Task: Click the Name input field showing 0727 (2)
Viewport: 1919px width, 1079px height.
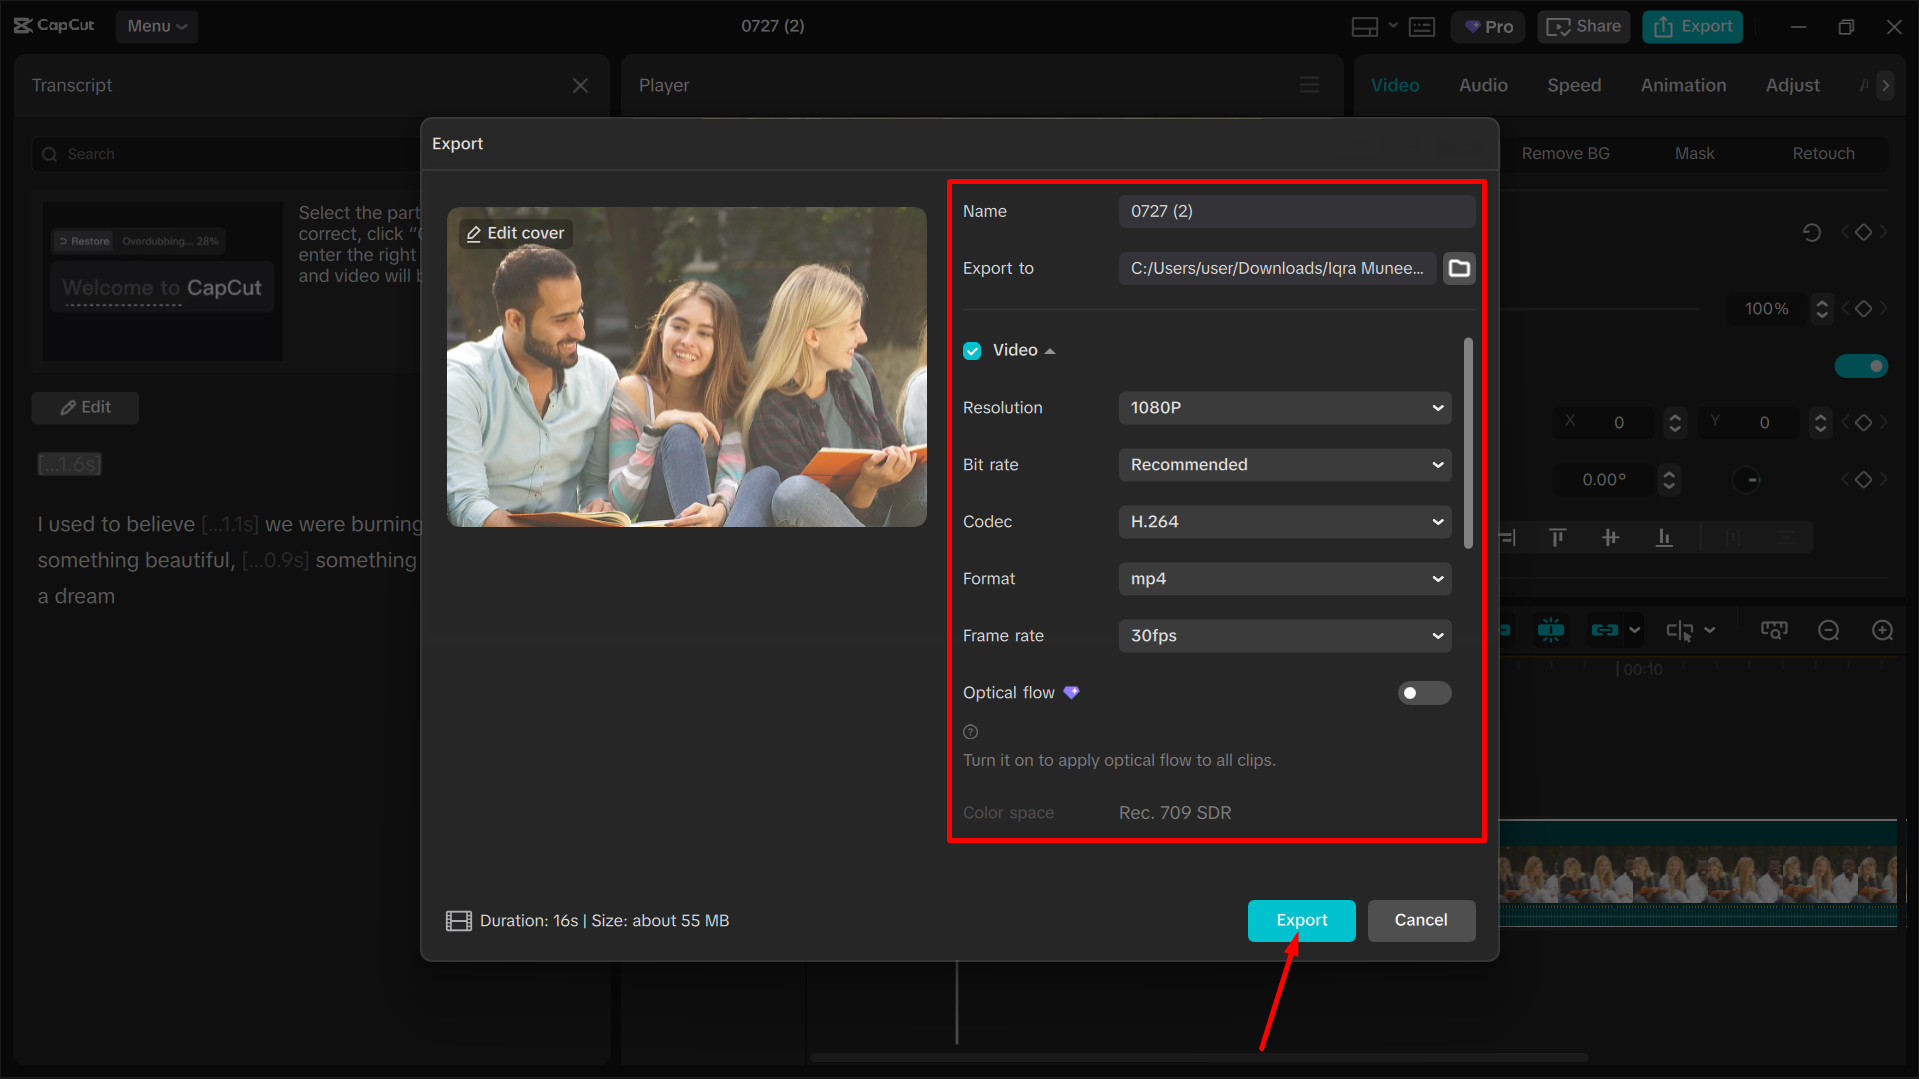Action: click(1296, 211)
